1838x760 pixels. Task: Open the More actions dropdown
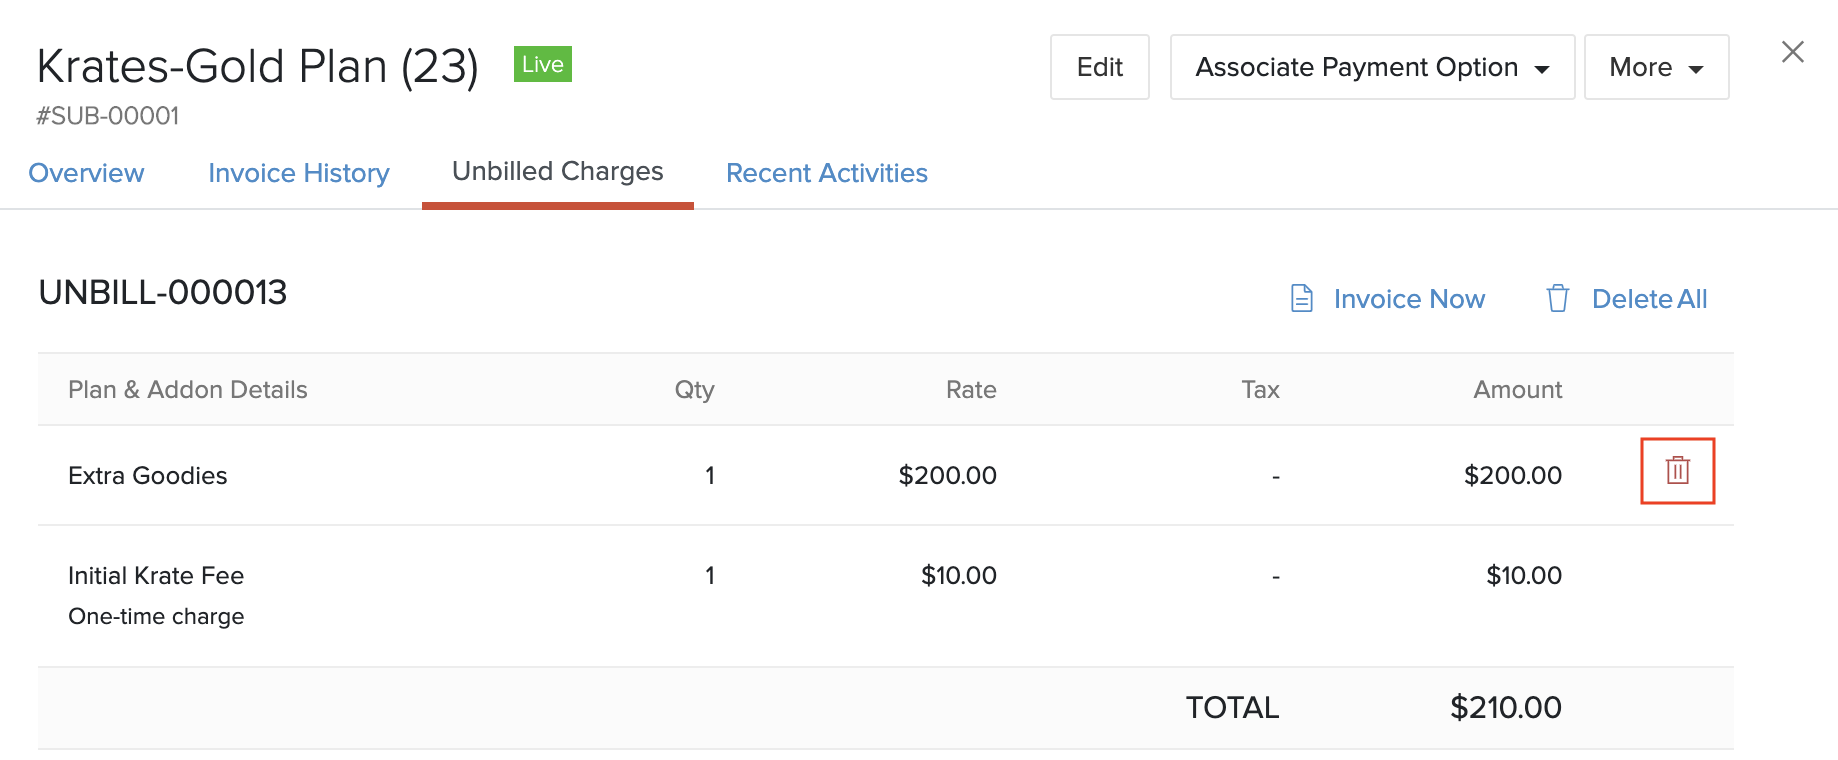[x=1655, y=67]
